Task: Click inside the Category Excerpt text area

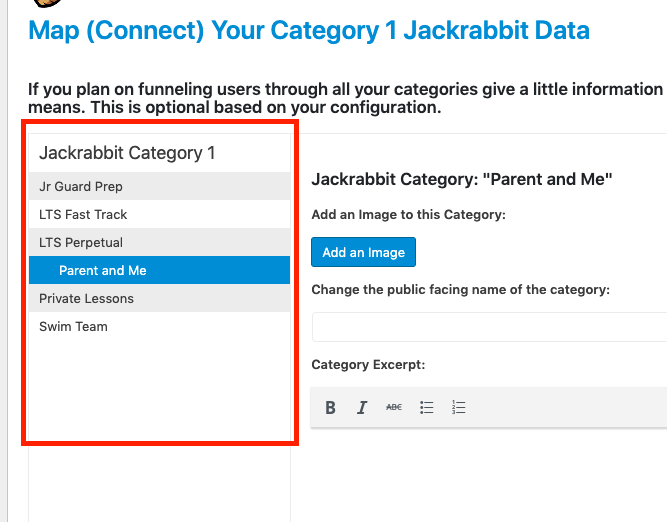Action: [x=489, y=470]
